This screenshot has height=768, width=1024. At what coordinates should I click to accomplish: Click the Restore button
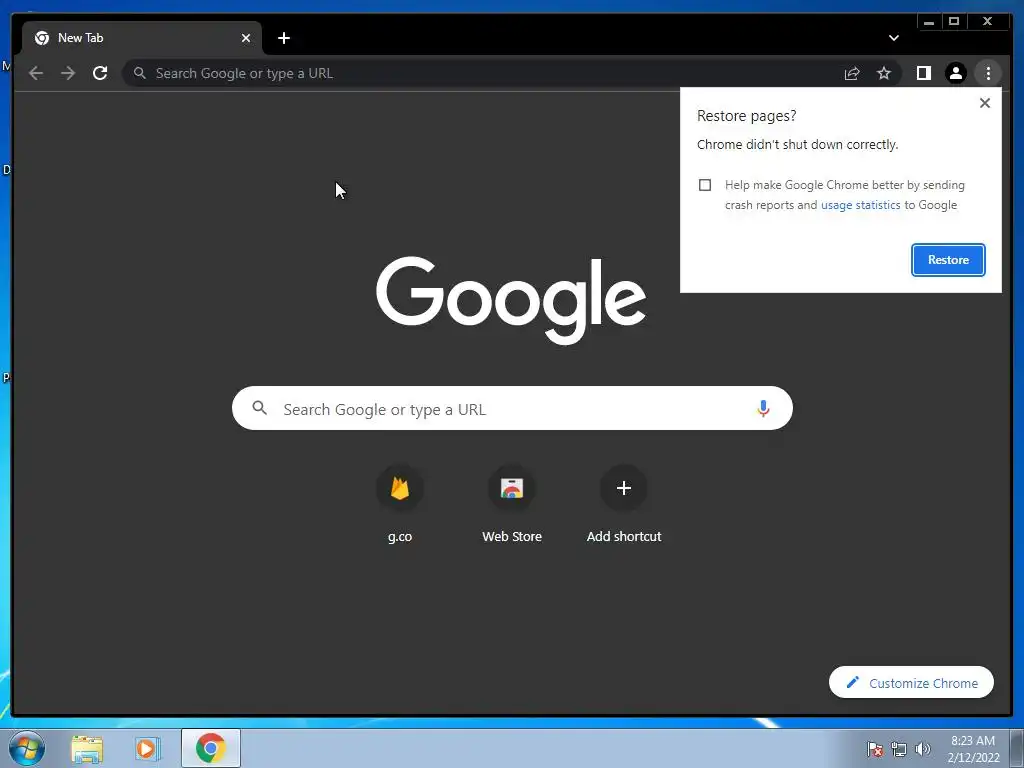point(948,260)
